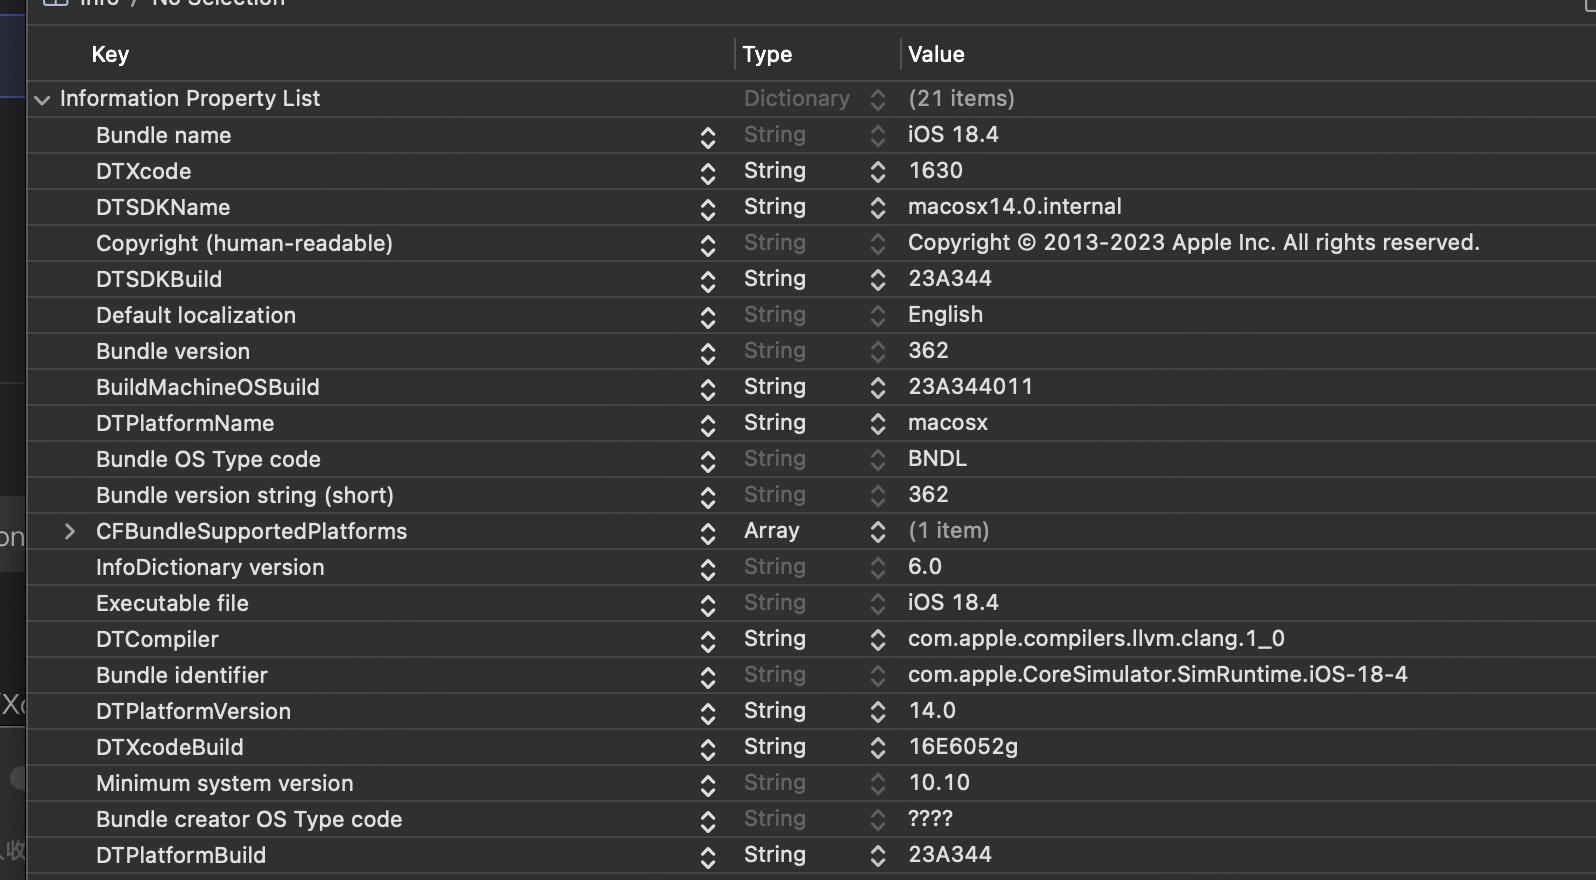Collapse the Information Property List row
This screenshot has height=880, width=1596.
pyautogui.click(x=42, y=99)
